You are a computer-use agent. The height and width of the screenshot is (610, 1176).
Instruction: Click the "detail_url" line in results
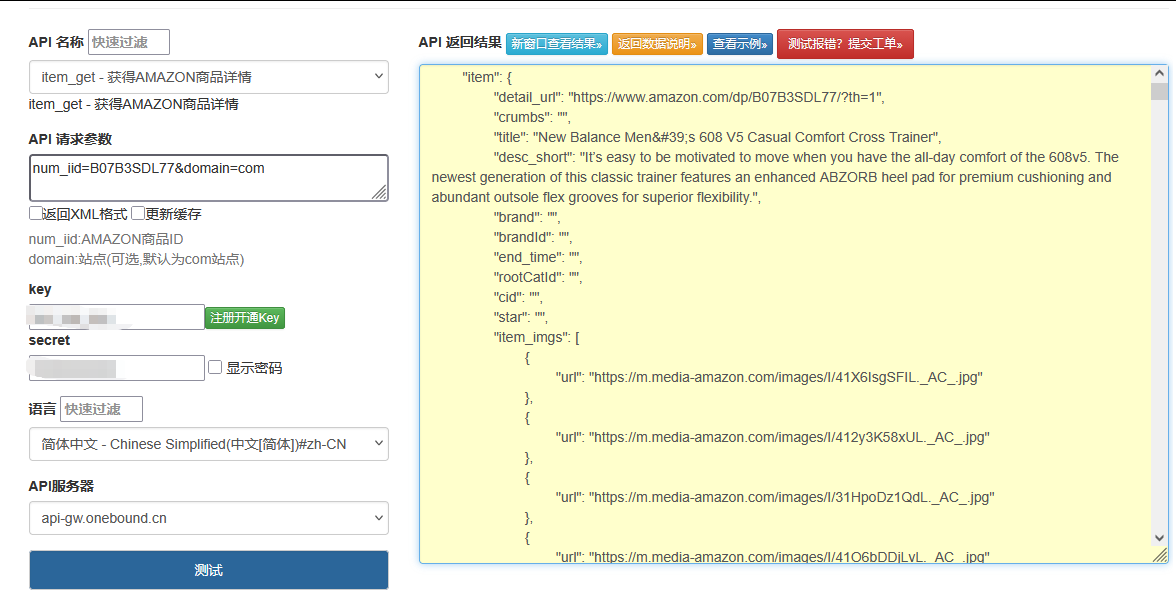tap(688, 97)
